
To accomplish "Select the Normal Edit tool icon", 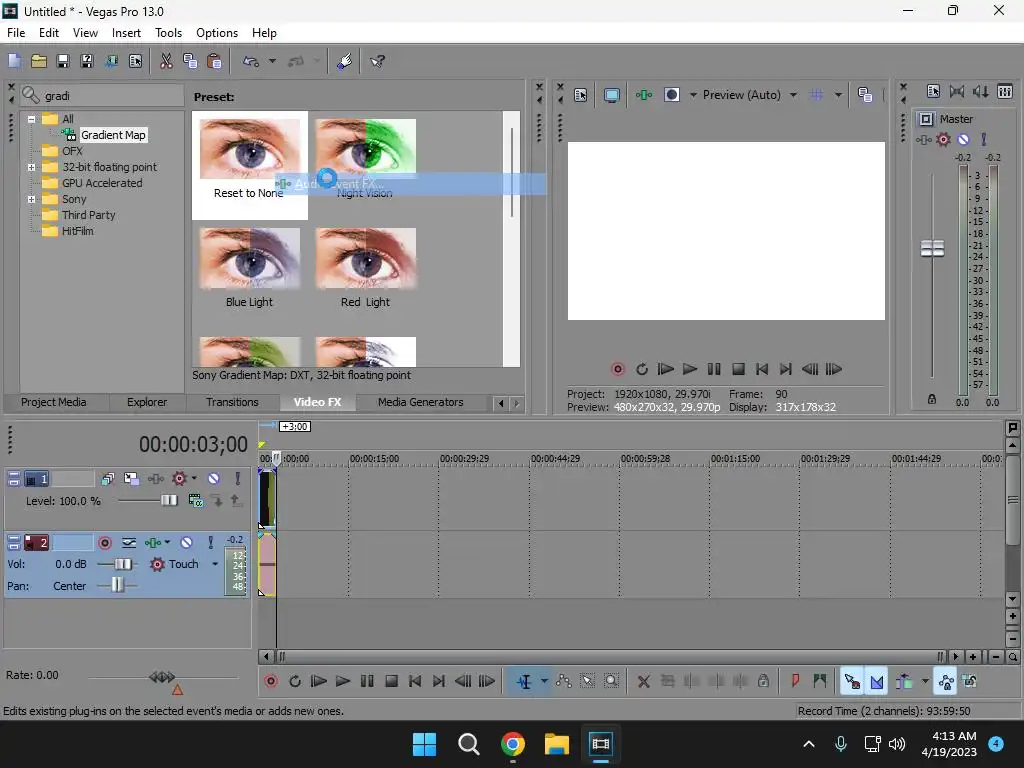I will 524,681.
